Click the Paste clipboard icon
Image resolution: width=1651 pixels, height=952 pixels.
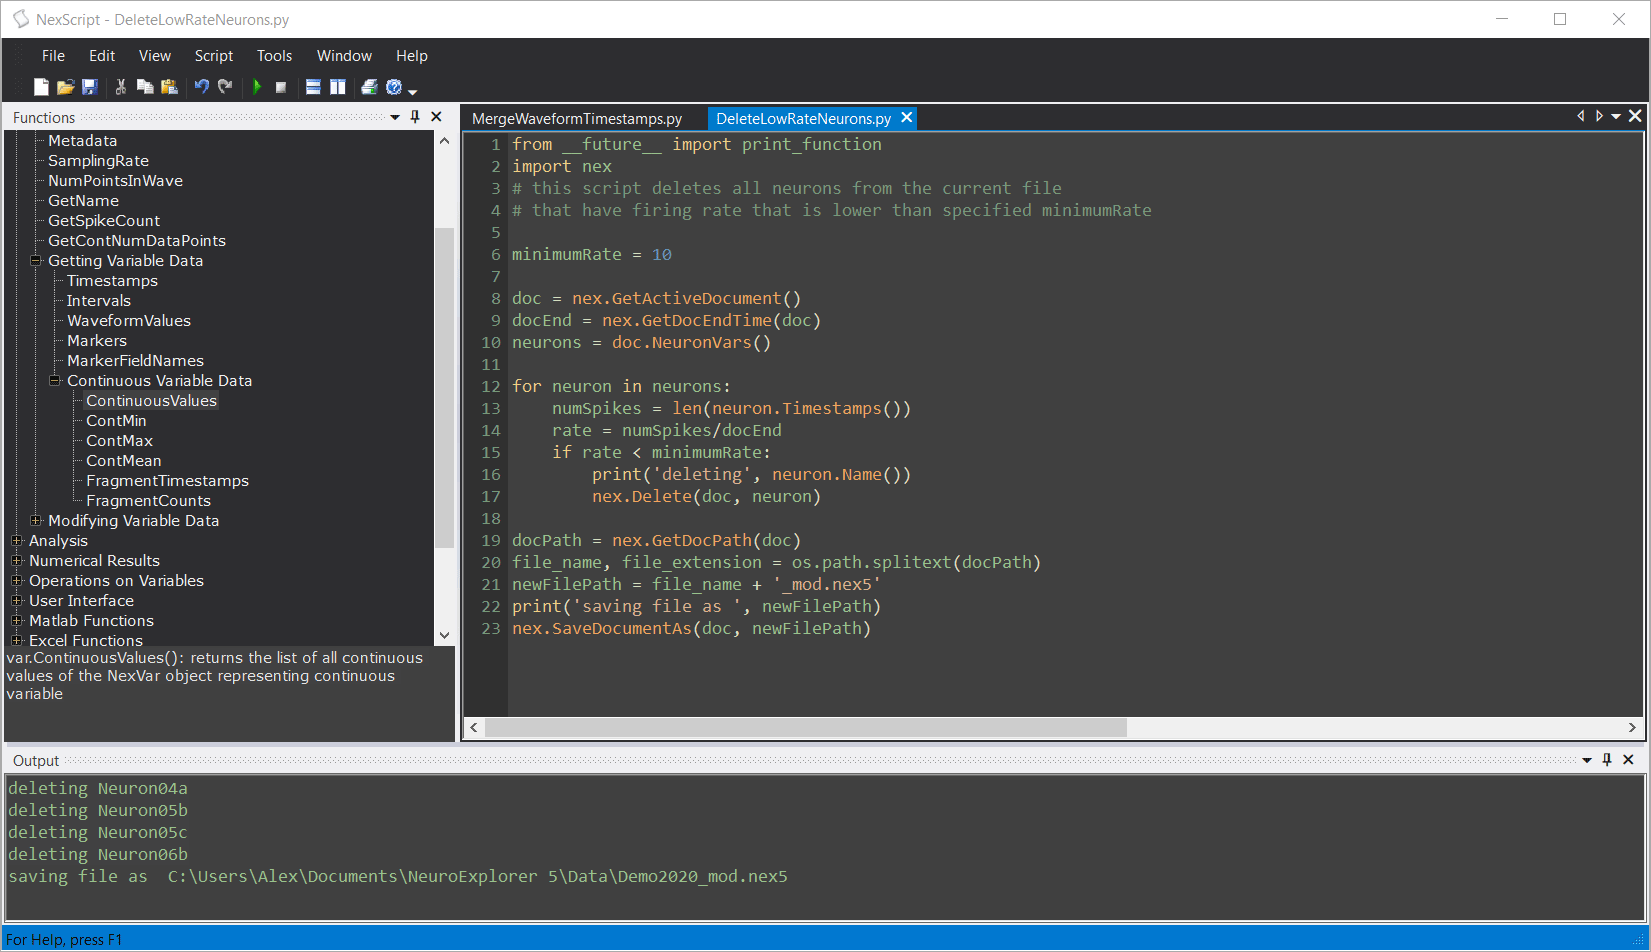point(169,87)
